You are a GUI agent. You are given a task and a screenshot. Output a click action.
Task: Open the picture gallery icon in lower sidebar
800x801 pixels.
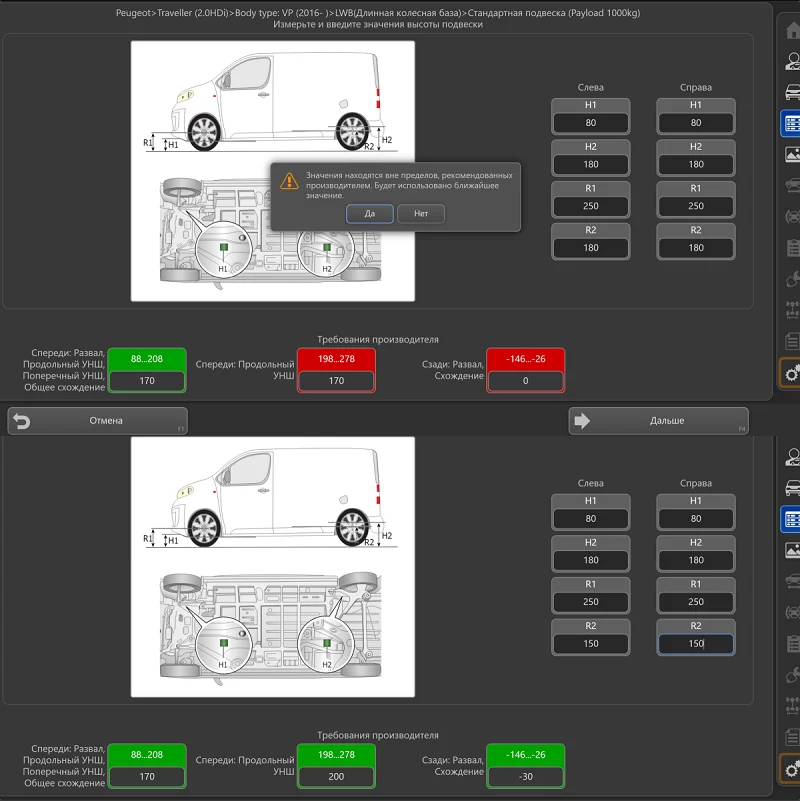(792, 550)
